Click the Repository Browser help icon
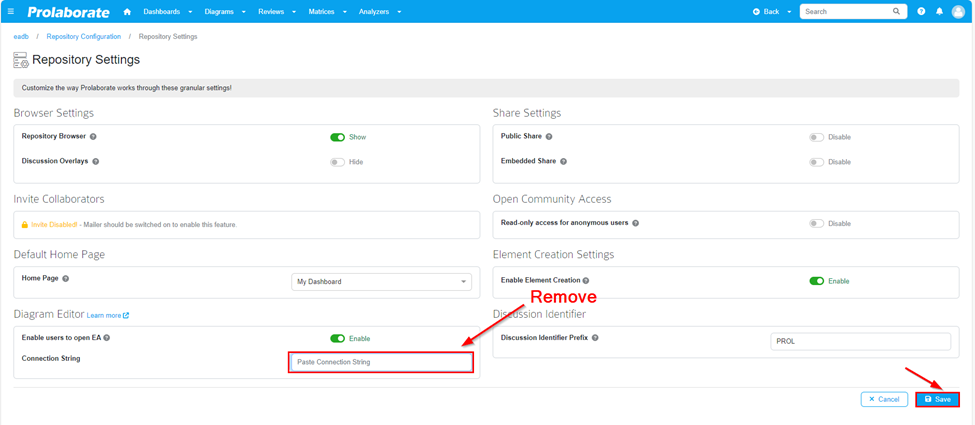The width and height of the screenshot is (975, 425). point(93,136)
